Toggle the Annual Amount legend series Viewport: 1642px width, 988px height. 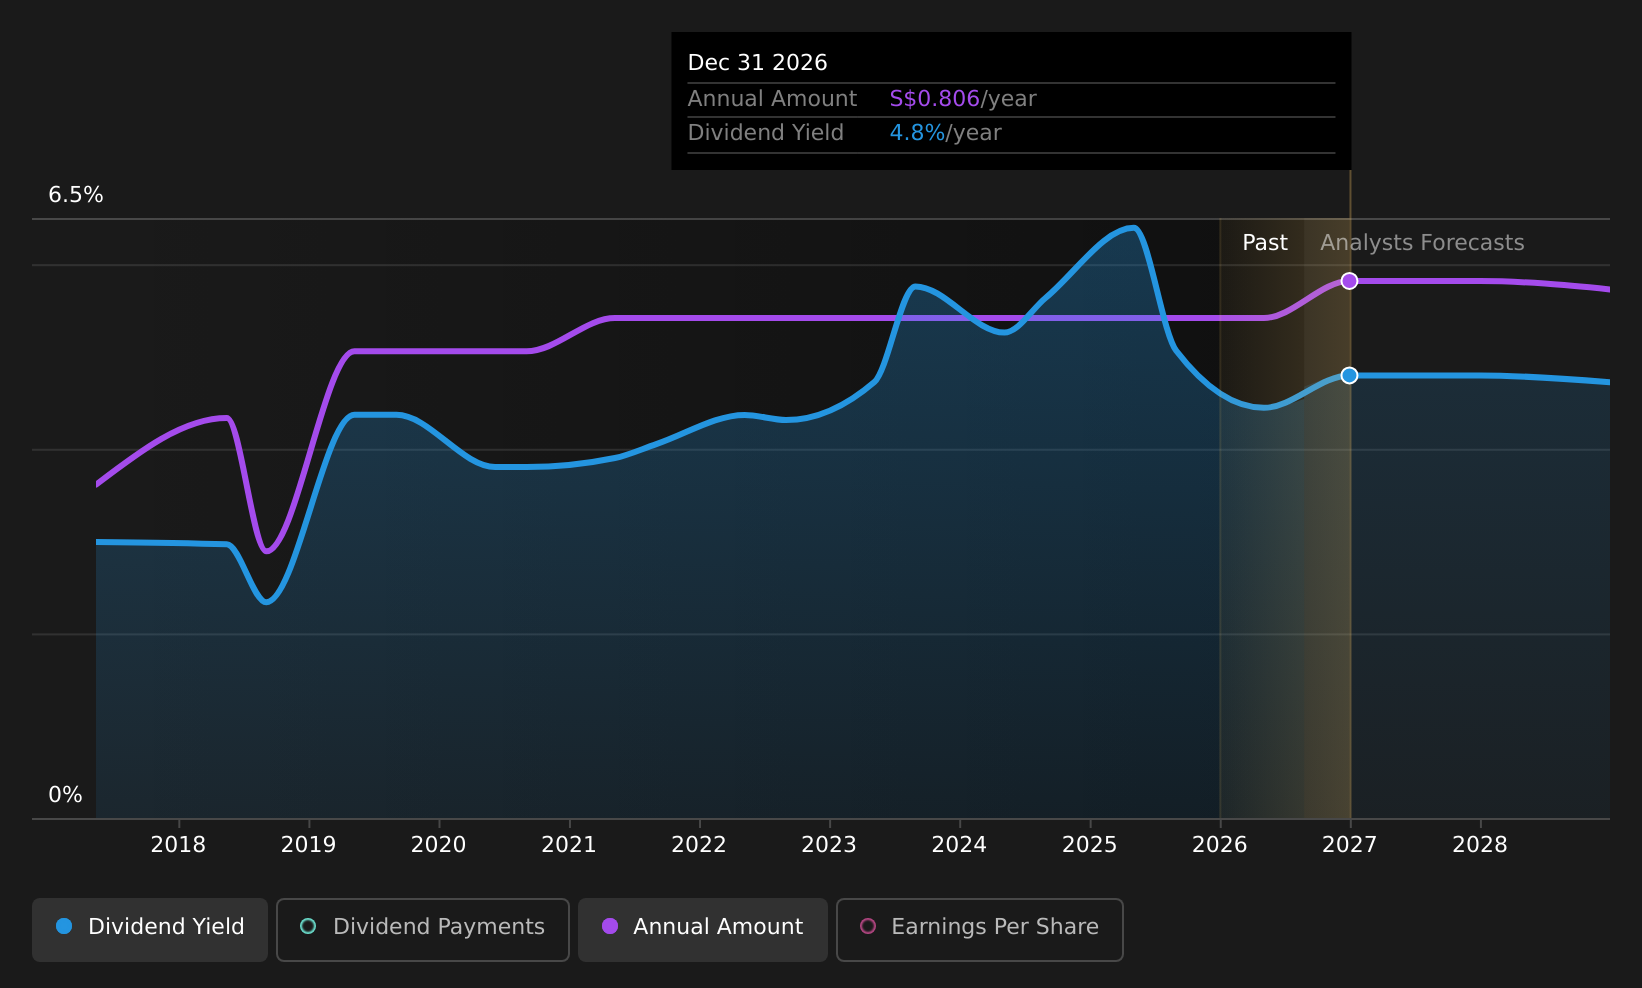(x=703, y=930)
